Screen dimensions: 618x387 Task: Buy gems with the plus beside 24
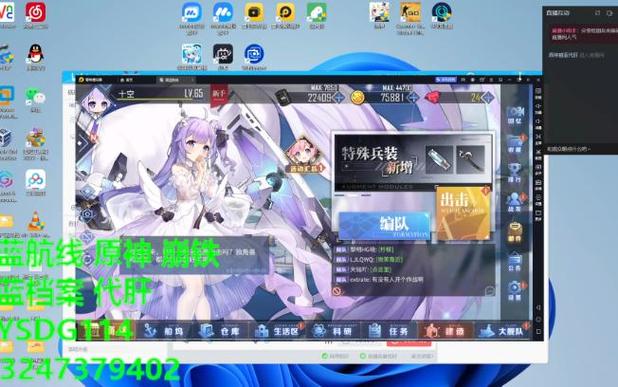coord(488,97)
